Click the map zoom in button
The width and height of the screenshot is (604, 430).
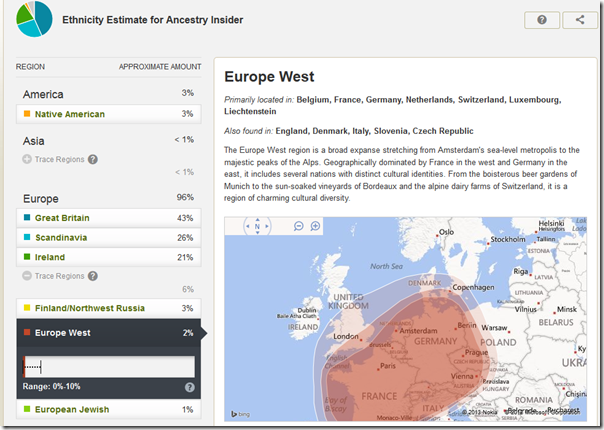pos(315,226)
